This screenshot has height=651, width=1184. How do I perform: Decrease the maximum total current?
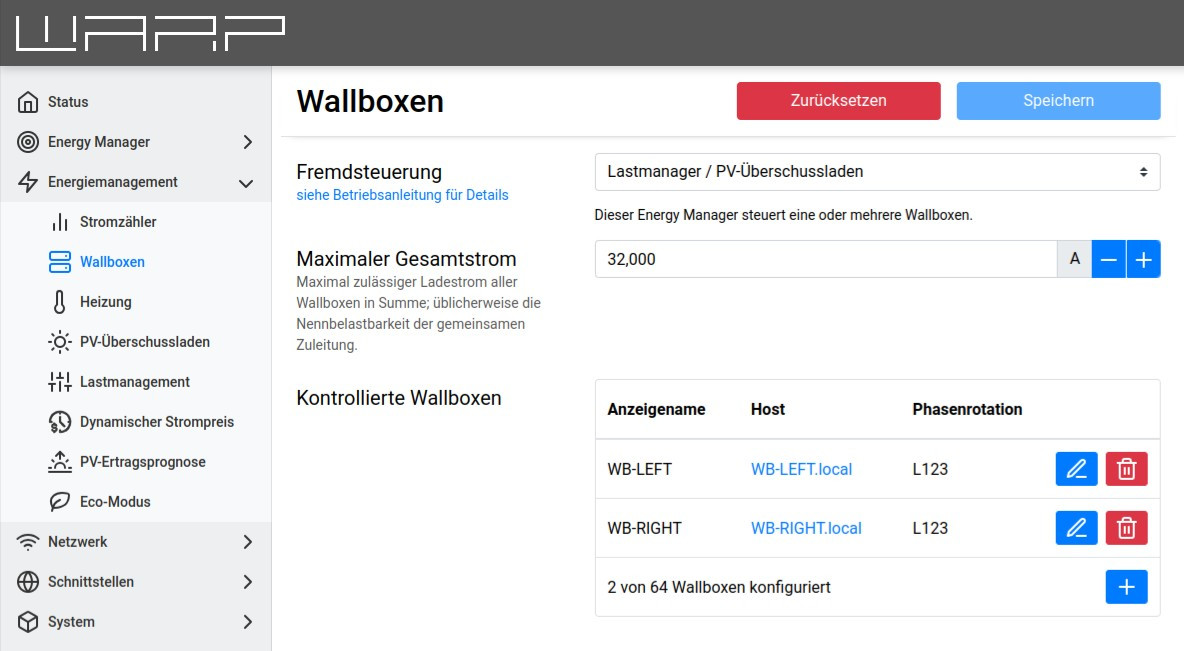[x=1108, y=260]
